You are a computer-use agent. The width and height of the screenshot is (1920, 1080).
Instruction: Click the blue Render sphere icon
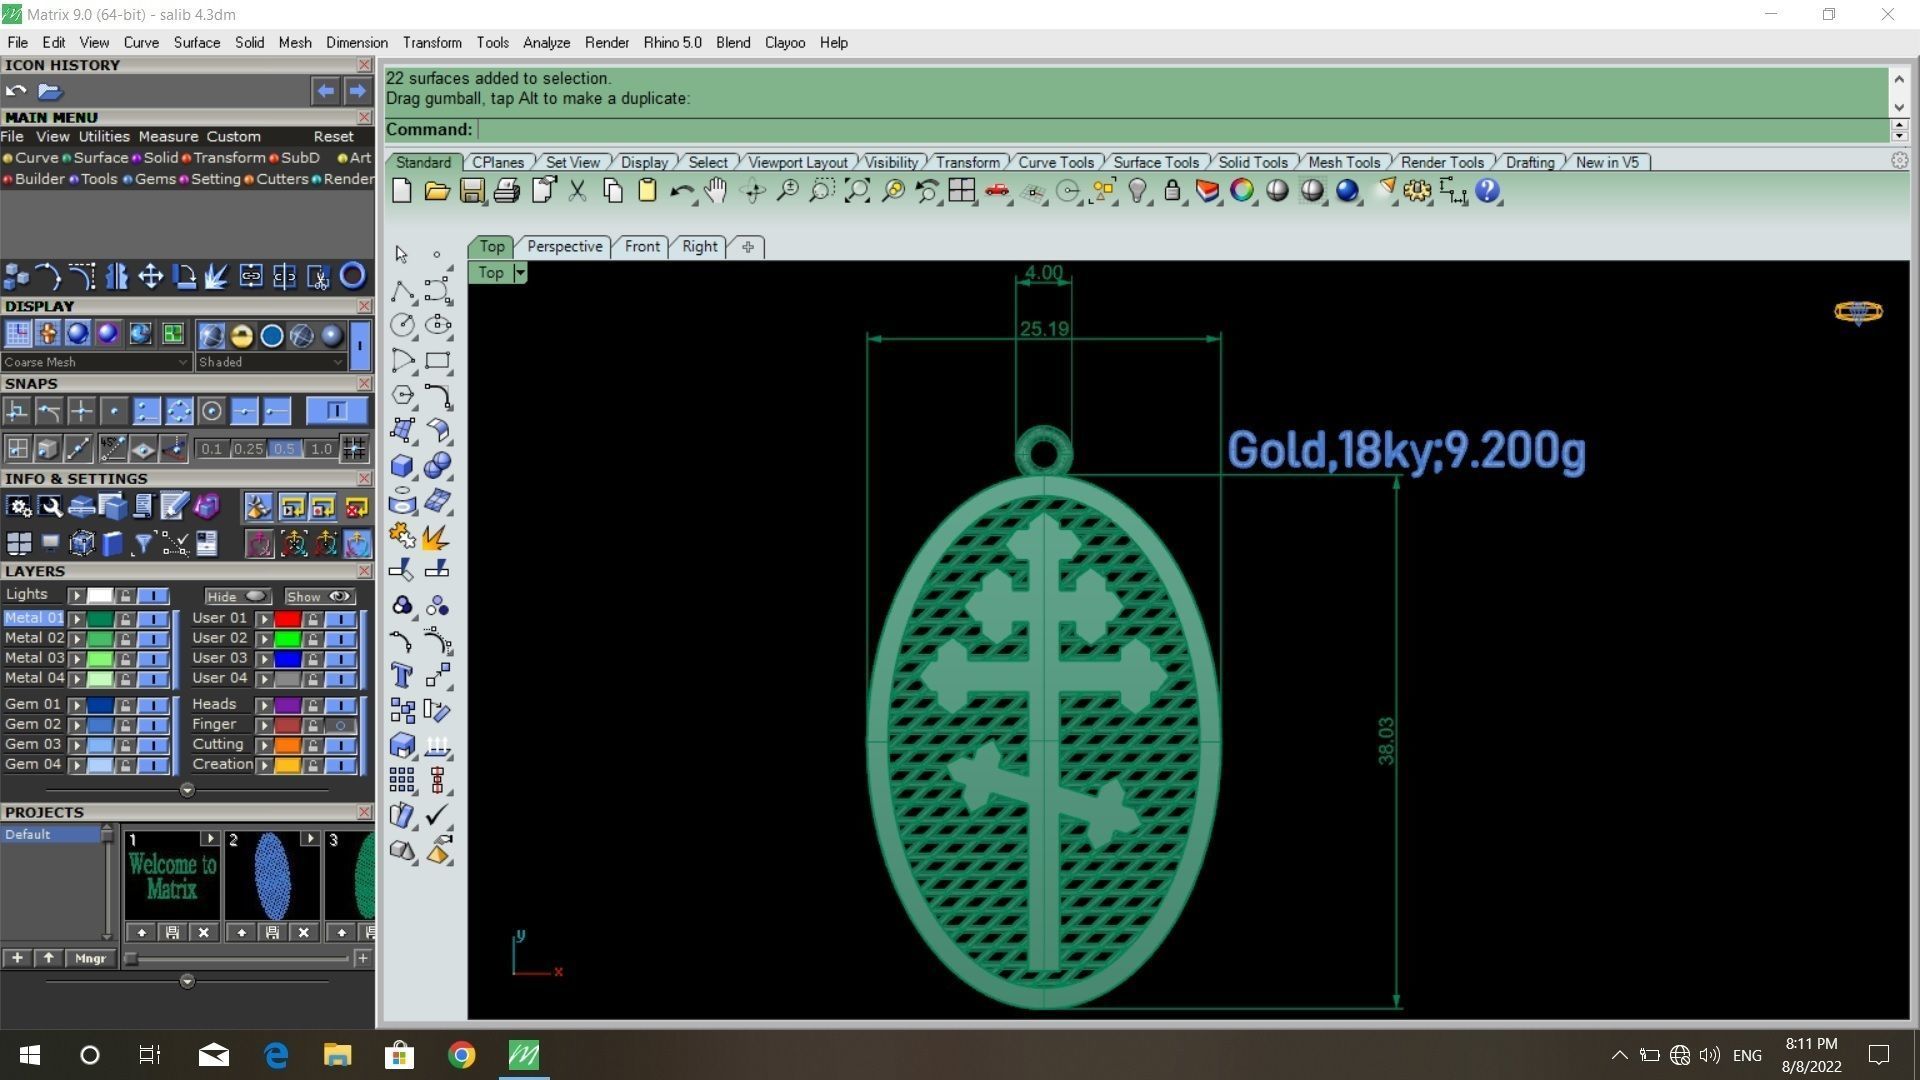(1347, 191)
